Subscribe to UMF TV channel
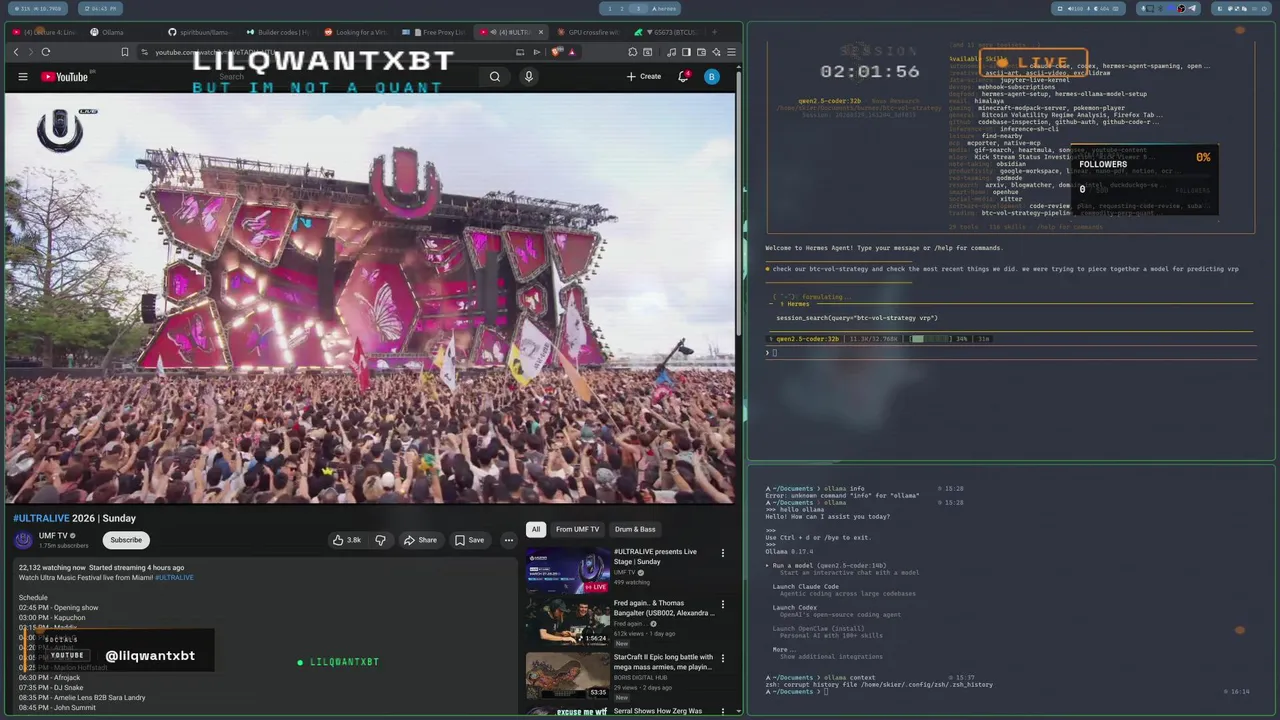The height and width of the screenshot is (720, 1280). pyautogui.click(x=126, y=540)
